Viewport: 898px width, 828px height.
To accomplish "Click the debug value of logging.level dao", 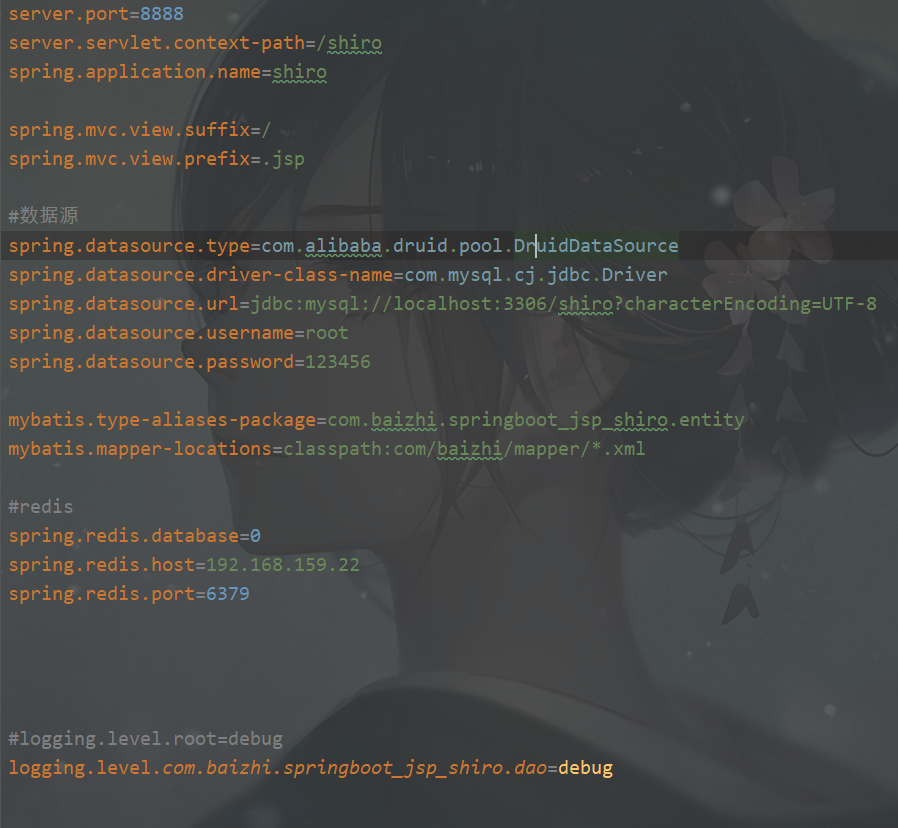I will coord(585,768).
